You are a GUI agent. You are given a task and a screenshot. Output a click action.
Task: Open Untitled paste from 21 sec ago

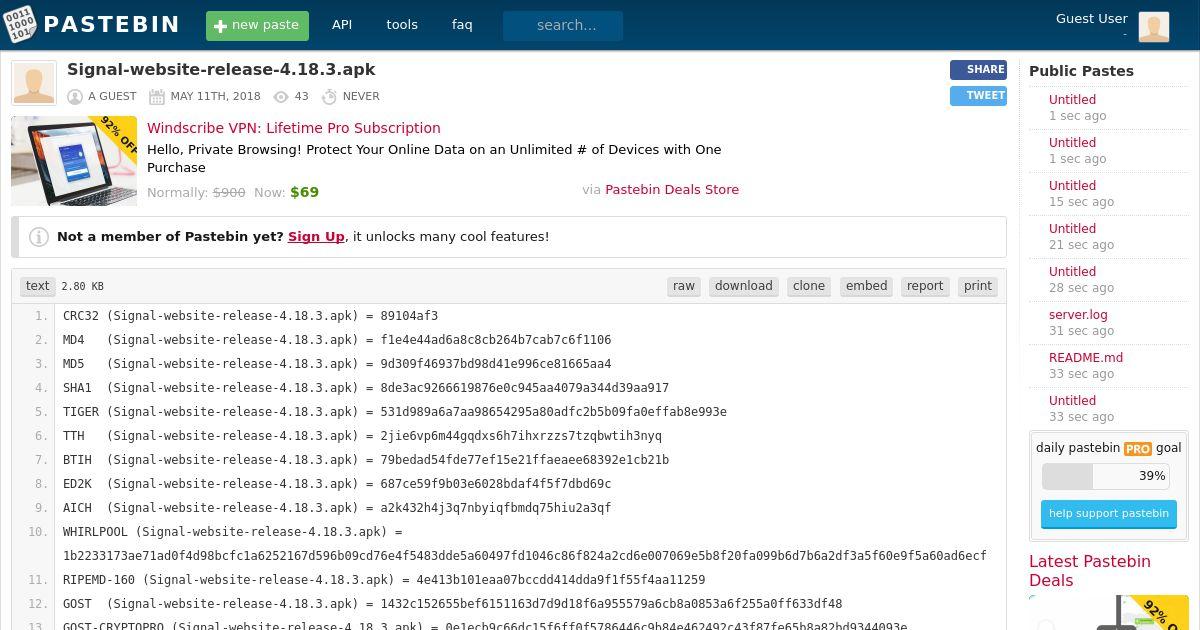click(x=1072, y=229)
